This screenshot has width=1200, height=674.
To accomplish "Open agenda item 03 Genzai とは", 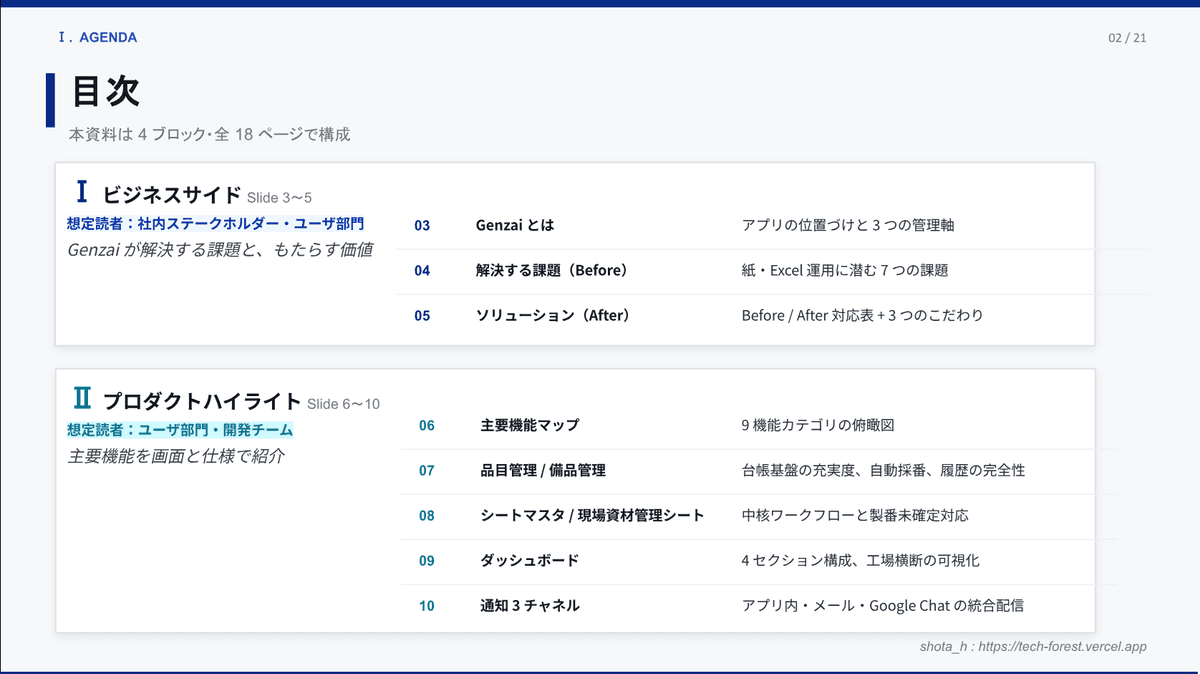I will pos(514,225).
